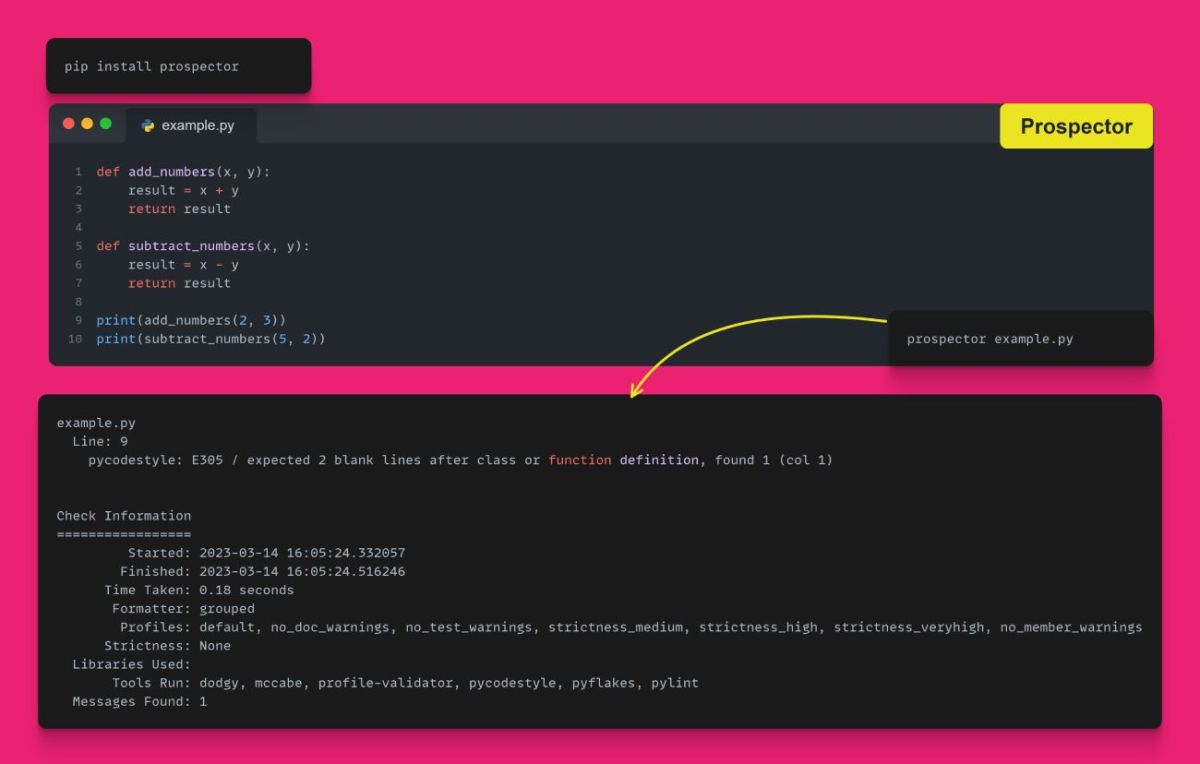Click line 1 'def add_numbers(x, y):'
The image size is (1200, 764).
[x=183, y=172]
